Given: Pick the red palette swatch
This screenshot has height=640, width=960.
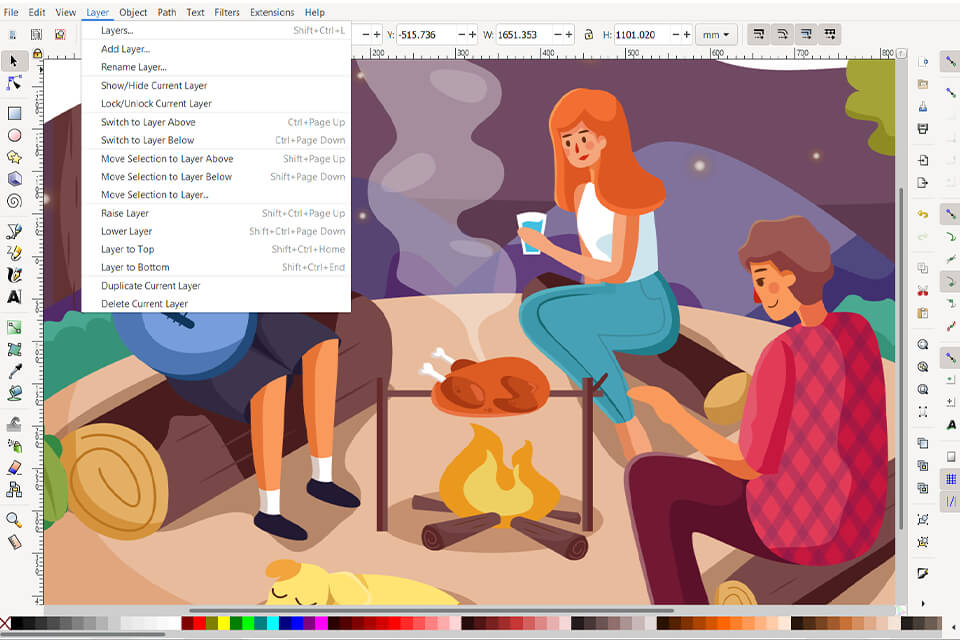Looking at the screenshot, I should (200, 623).
